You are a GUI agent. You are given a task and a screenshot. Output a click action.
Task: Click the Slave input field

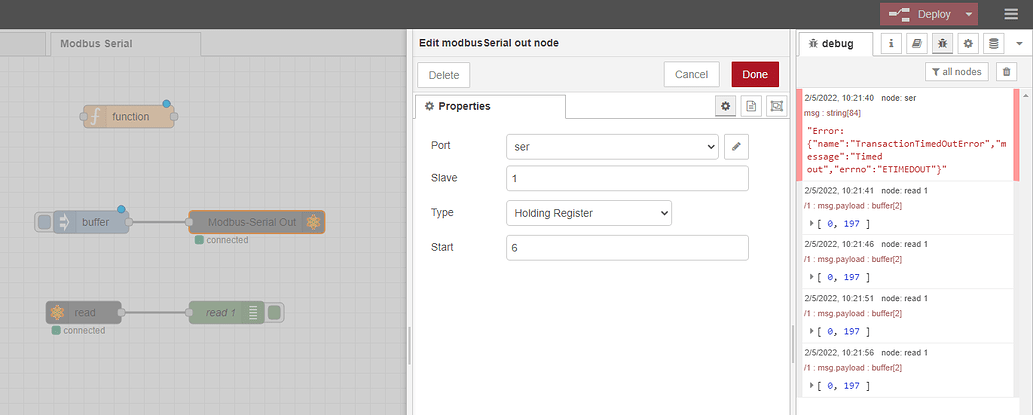pyautogui.click(x=627, y=179)
